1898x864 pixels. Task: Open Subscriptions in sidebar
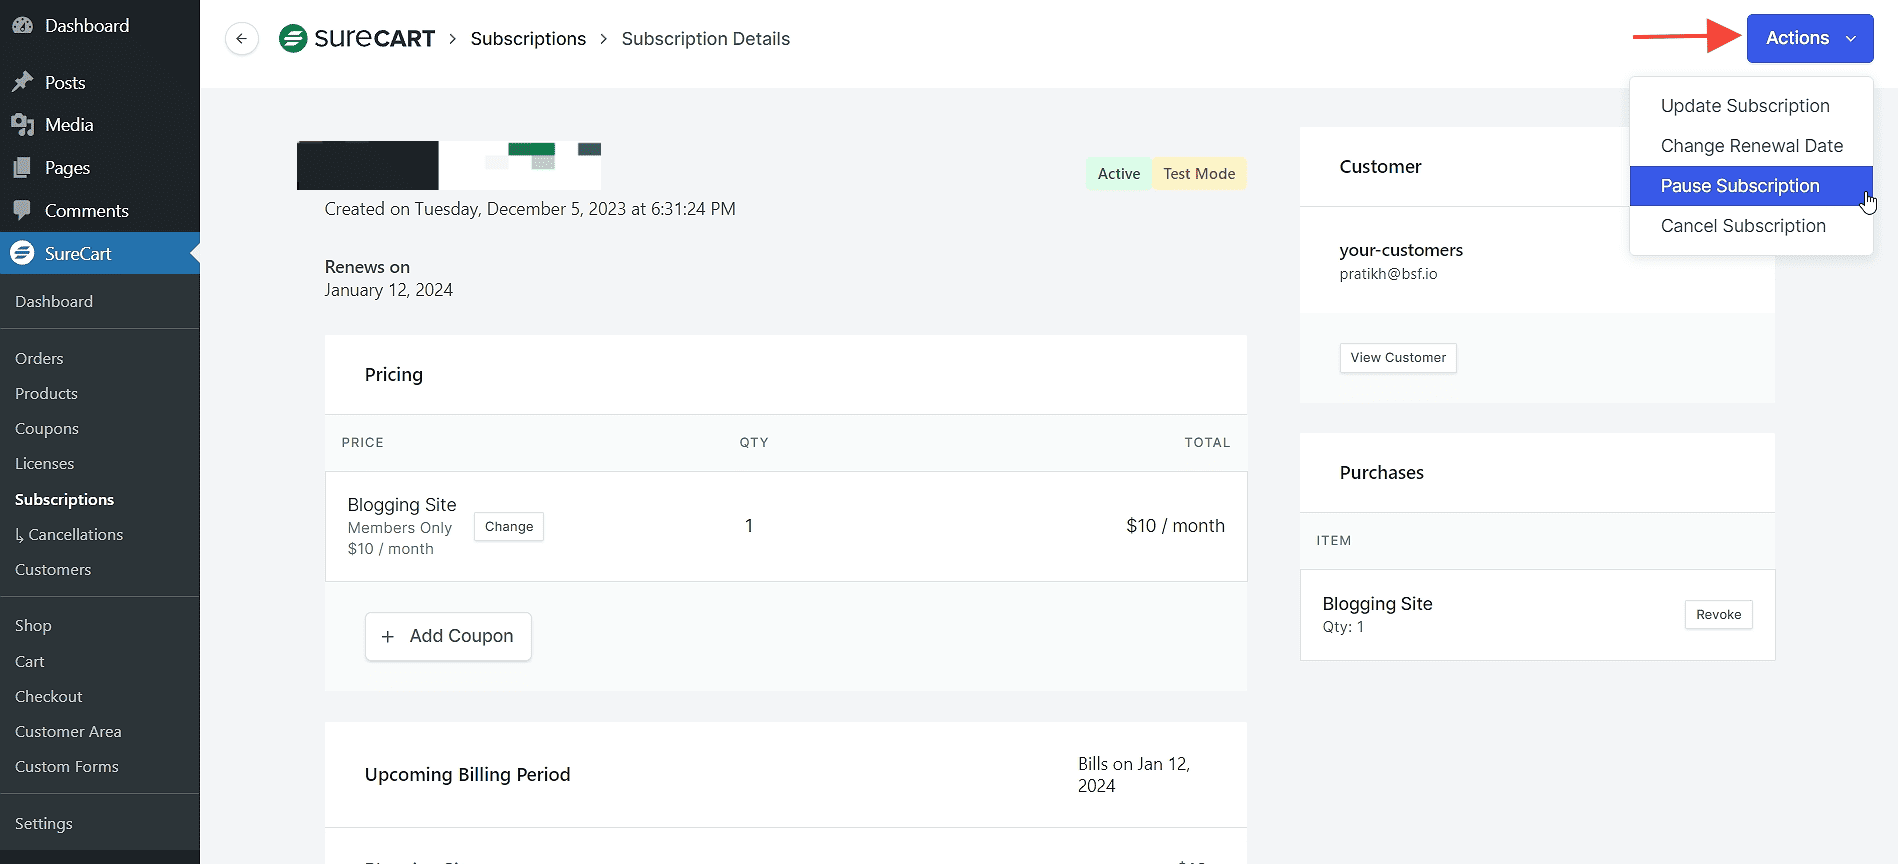[64, 500]
